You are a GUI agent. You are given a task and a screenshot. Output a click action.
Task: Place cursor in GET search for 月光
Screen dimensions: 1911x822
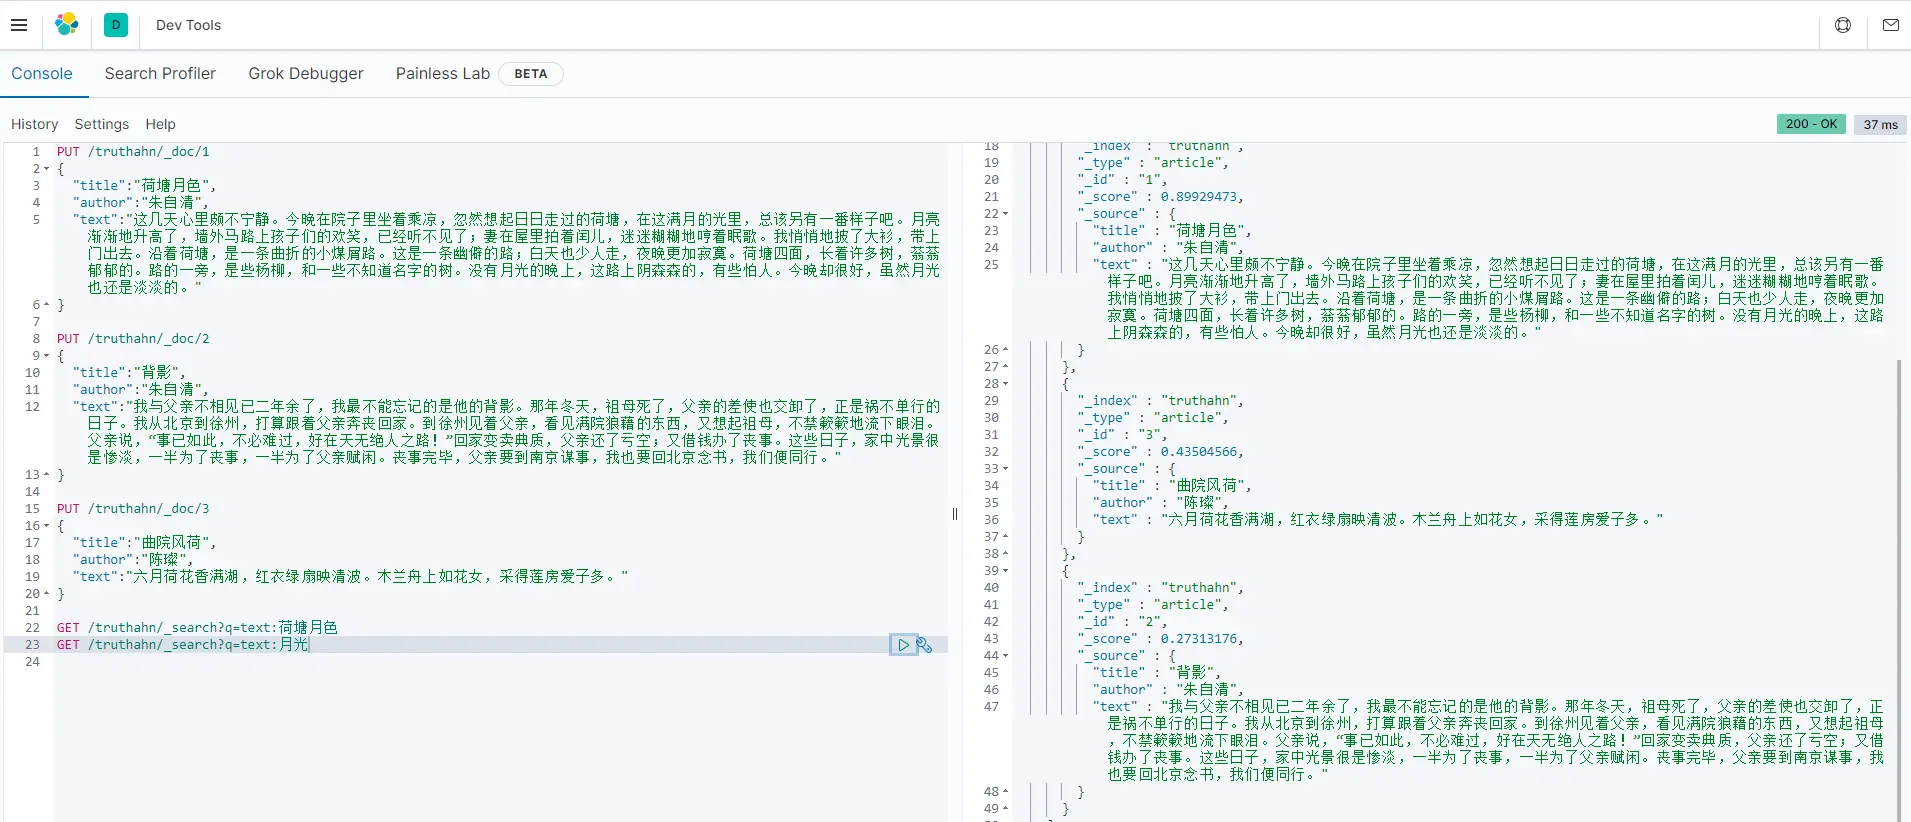click(183, 645)
